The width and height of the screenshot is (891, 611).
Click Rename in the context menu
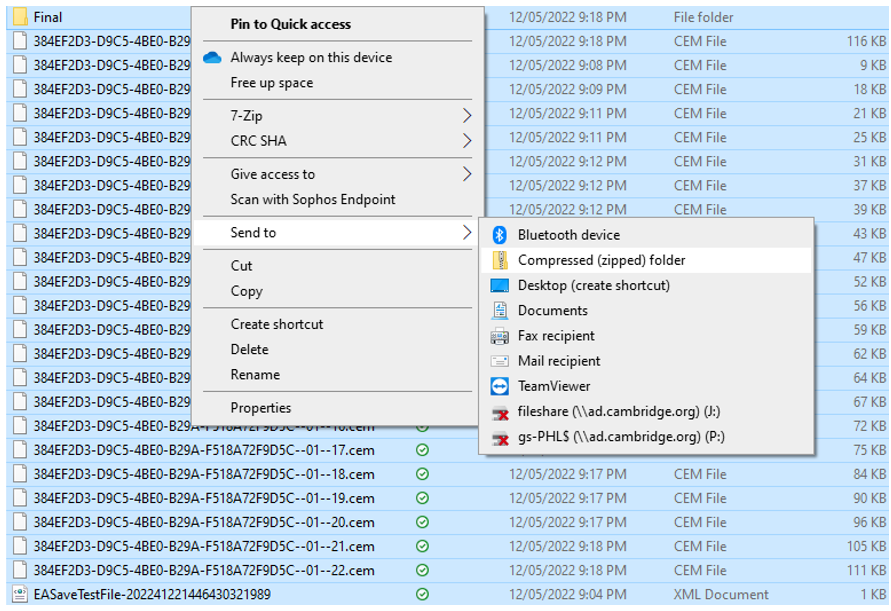[255, 375]
